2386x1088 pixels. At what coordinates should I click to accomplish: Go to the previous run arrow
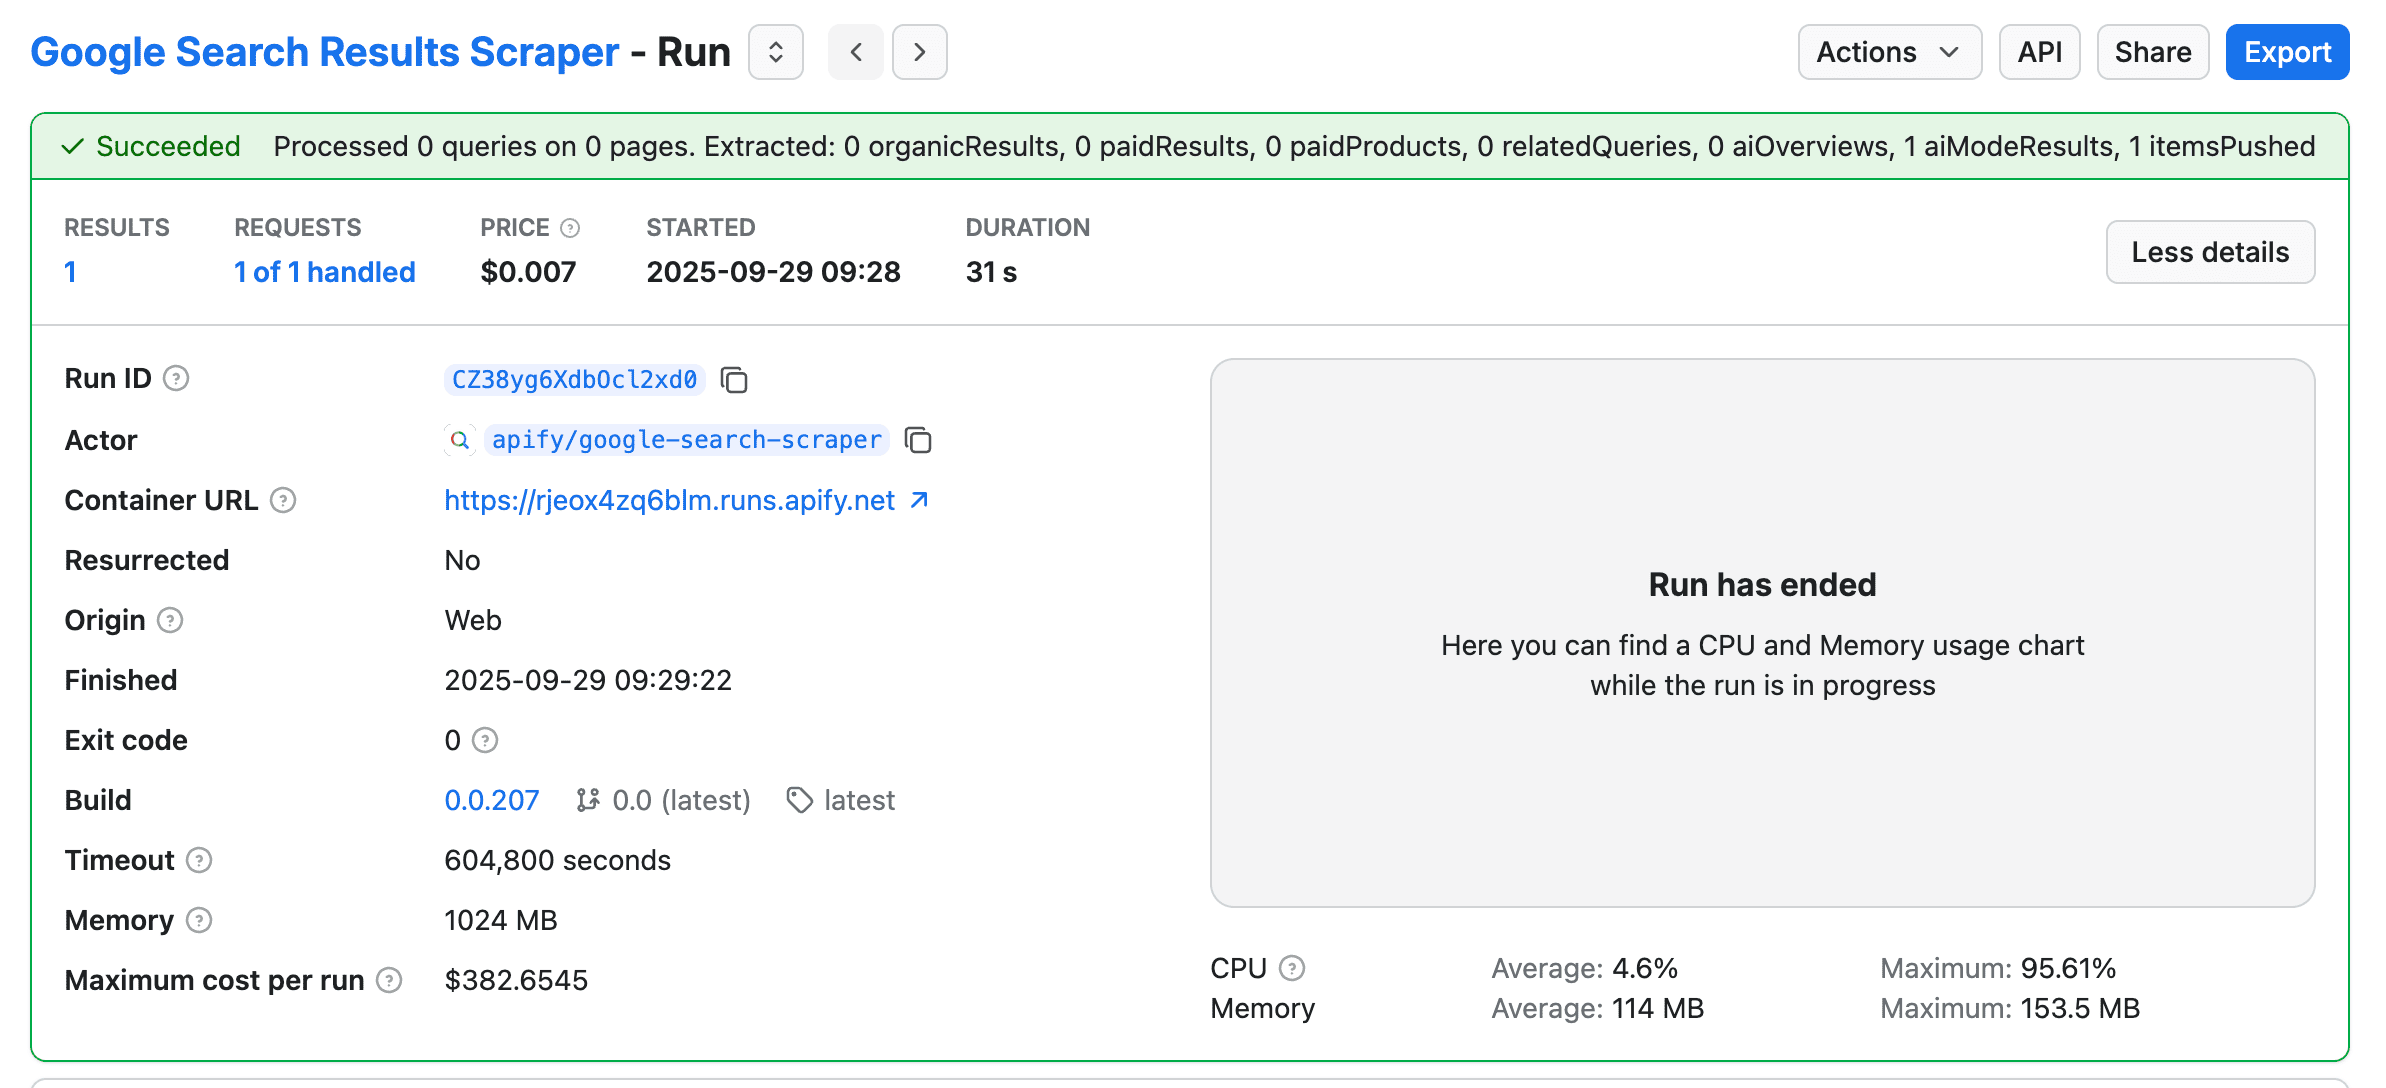856,52
